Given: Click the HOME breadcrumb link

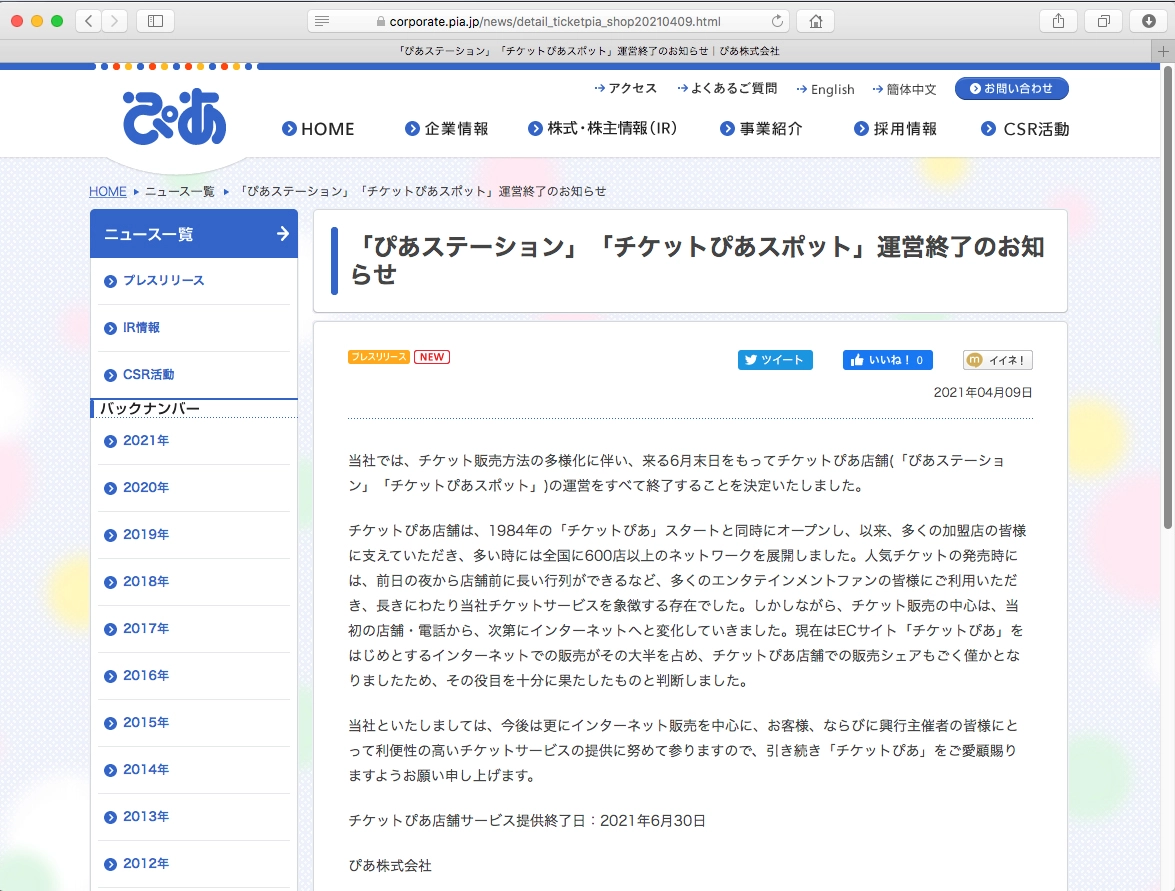Looking at the screenshot, I should pyautogui.click(x=107, y=191).
